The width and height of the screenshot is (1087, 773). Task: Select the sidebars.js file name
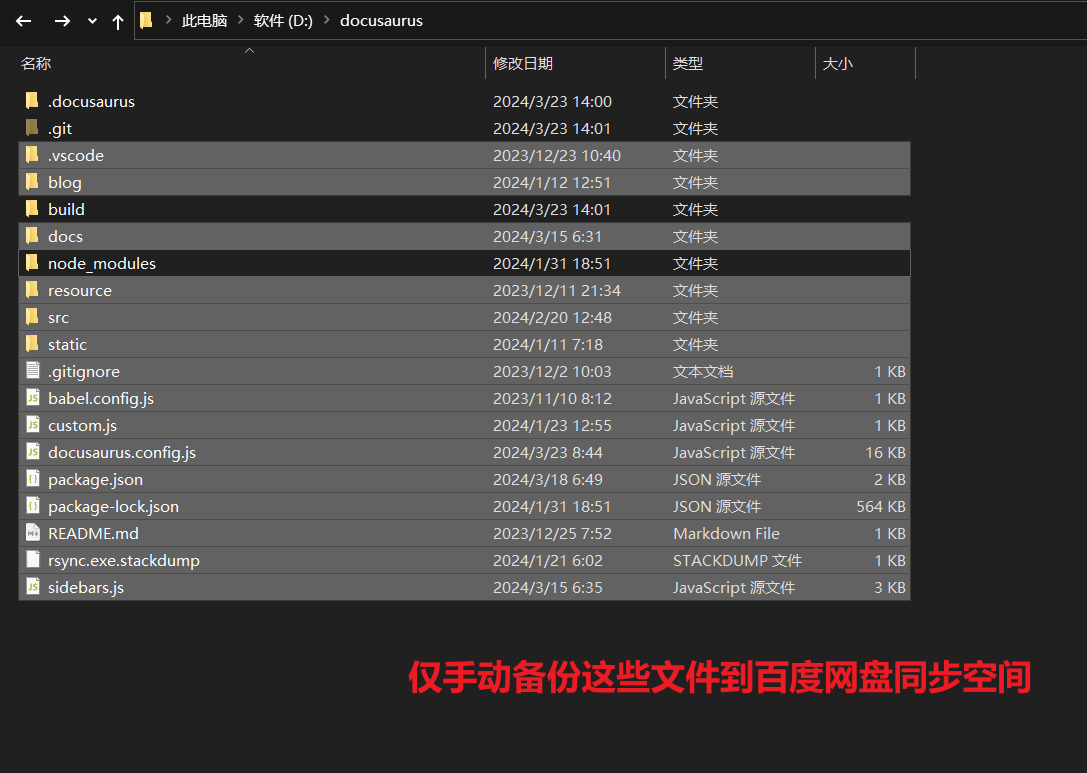[86, 589]
